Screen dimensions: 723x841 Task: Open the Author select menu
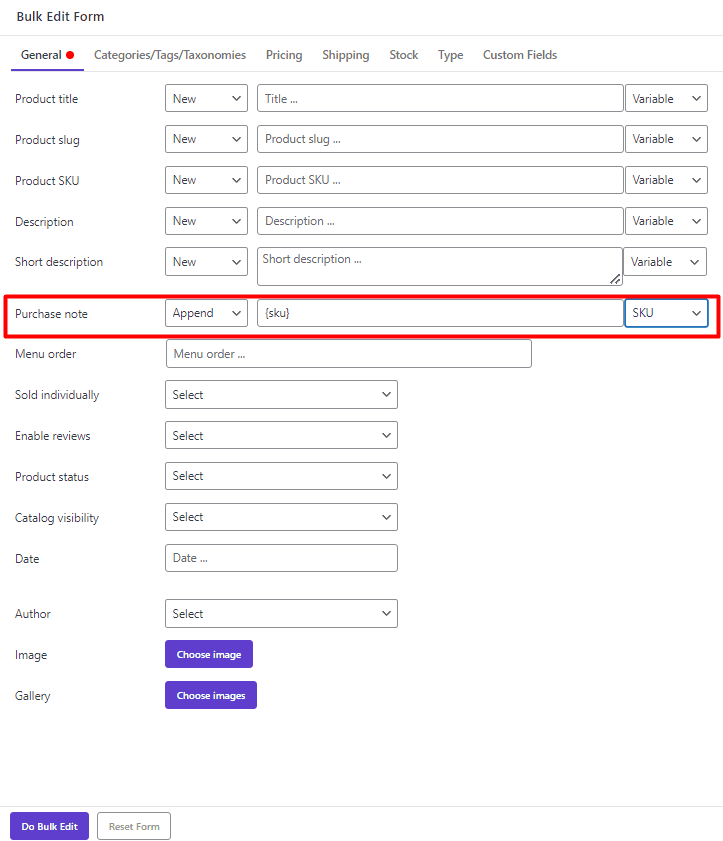[281, 613]
